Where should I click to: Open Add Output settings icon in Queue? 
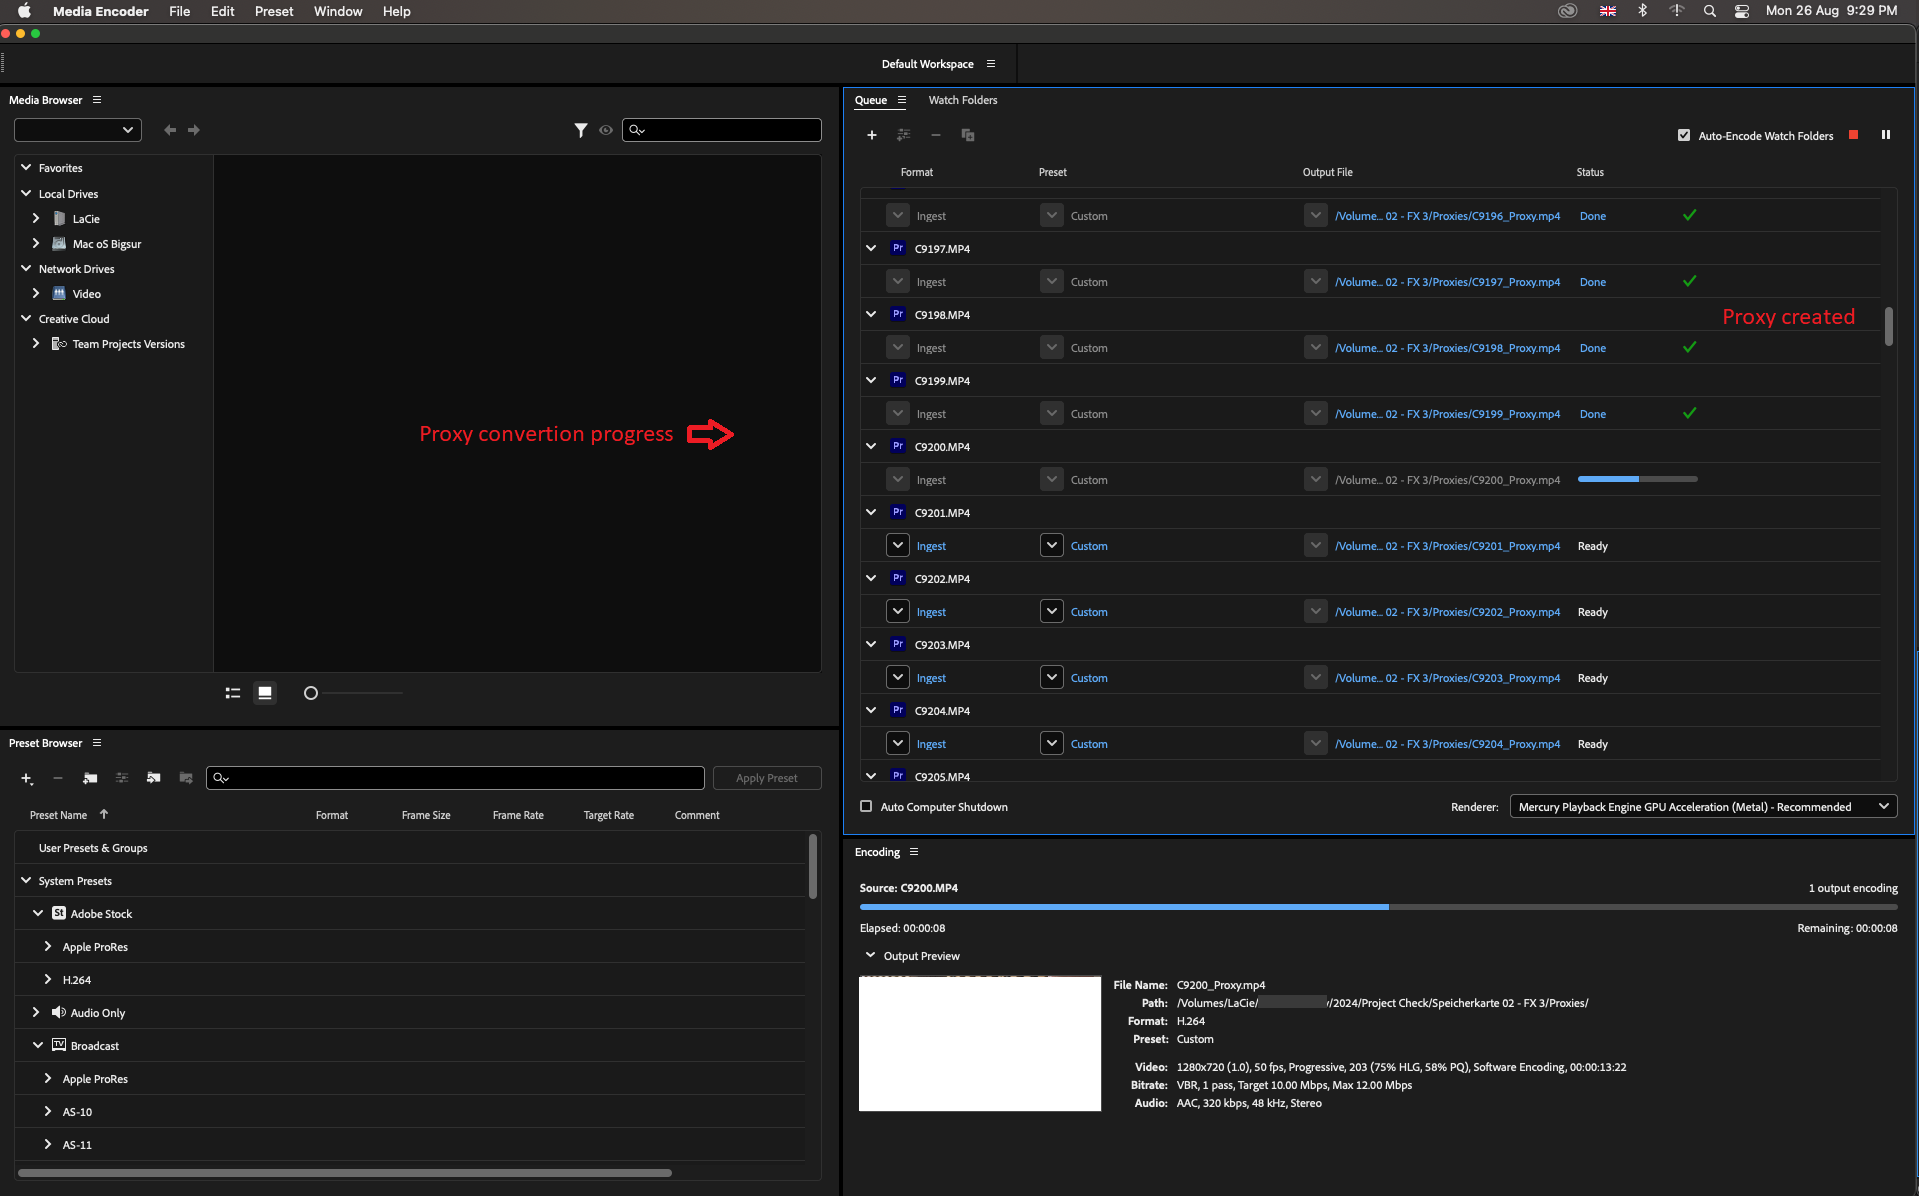[x=903, y=135]
